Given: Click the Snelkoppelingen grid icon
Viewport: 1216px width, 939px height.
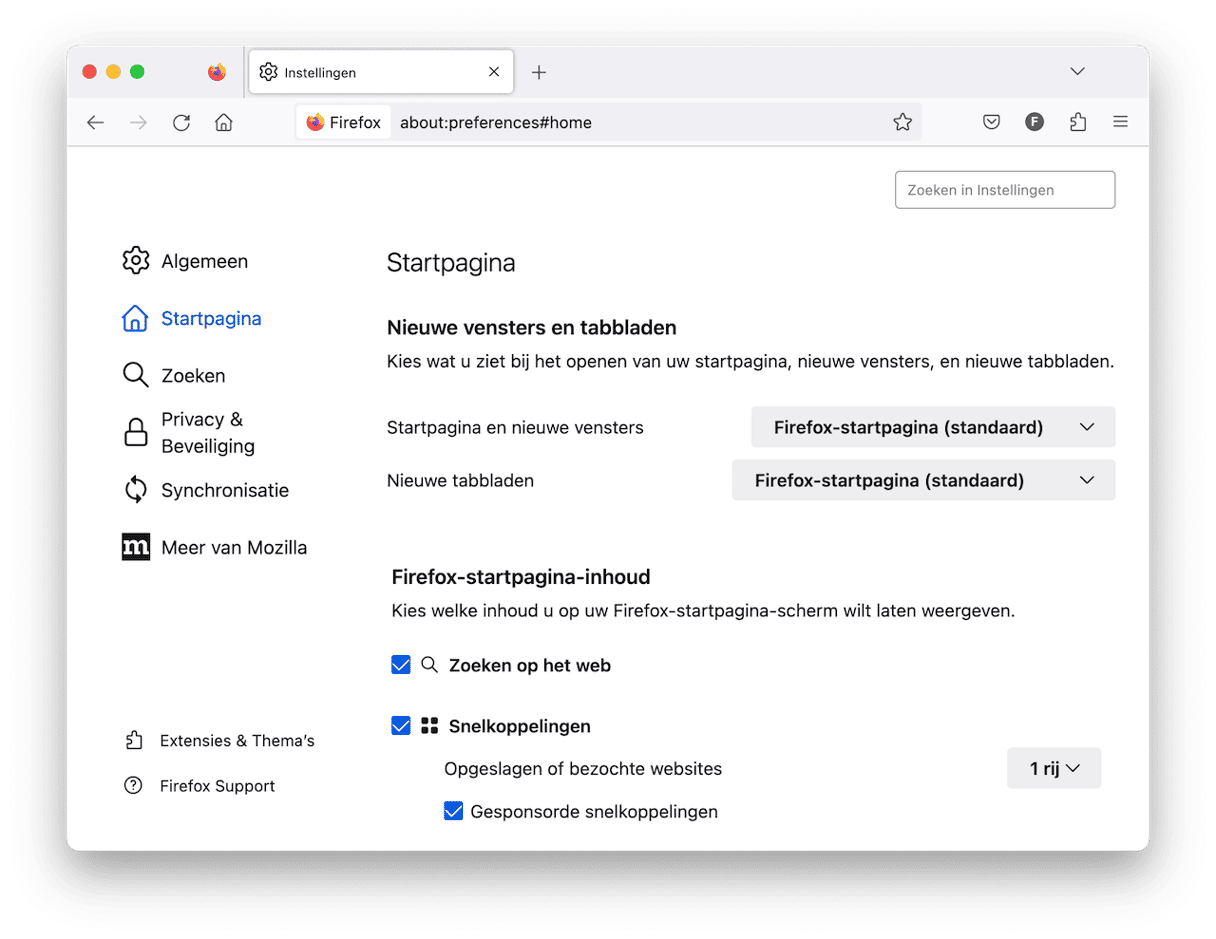Looking at the screenshot, I should pos(430,726).
